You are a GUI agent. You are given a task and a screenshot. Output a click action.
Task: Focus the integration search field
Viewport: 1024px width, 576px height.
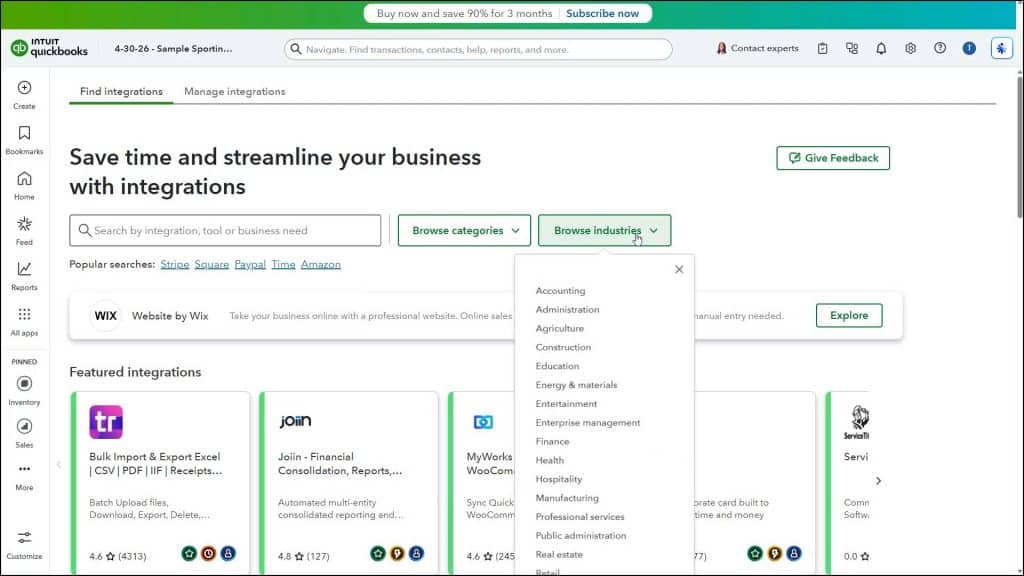[x=225, y=231]
